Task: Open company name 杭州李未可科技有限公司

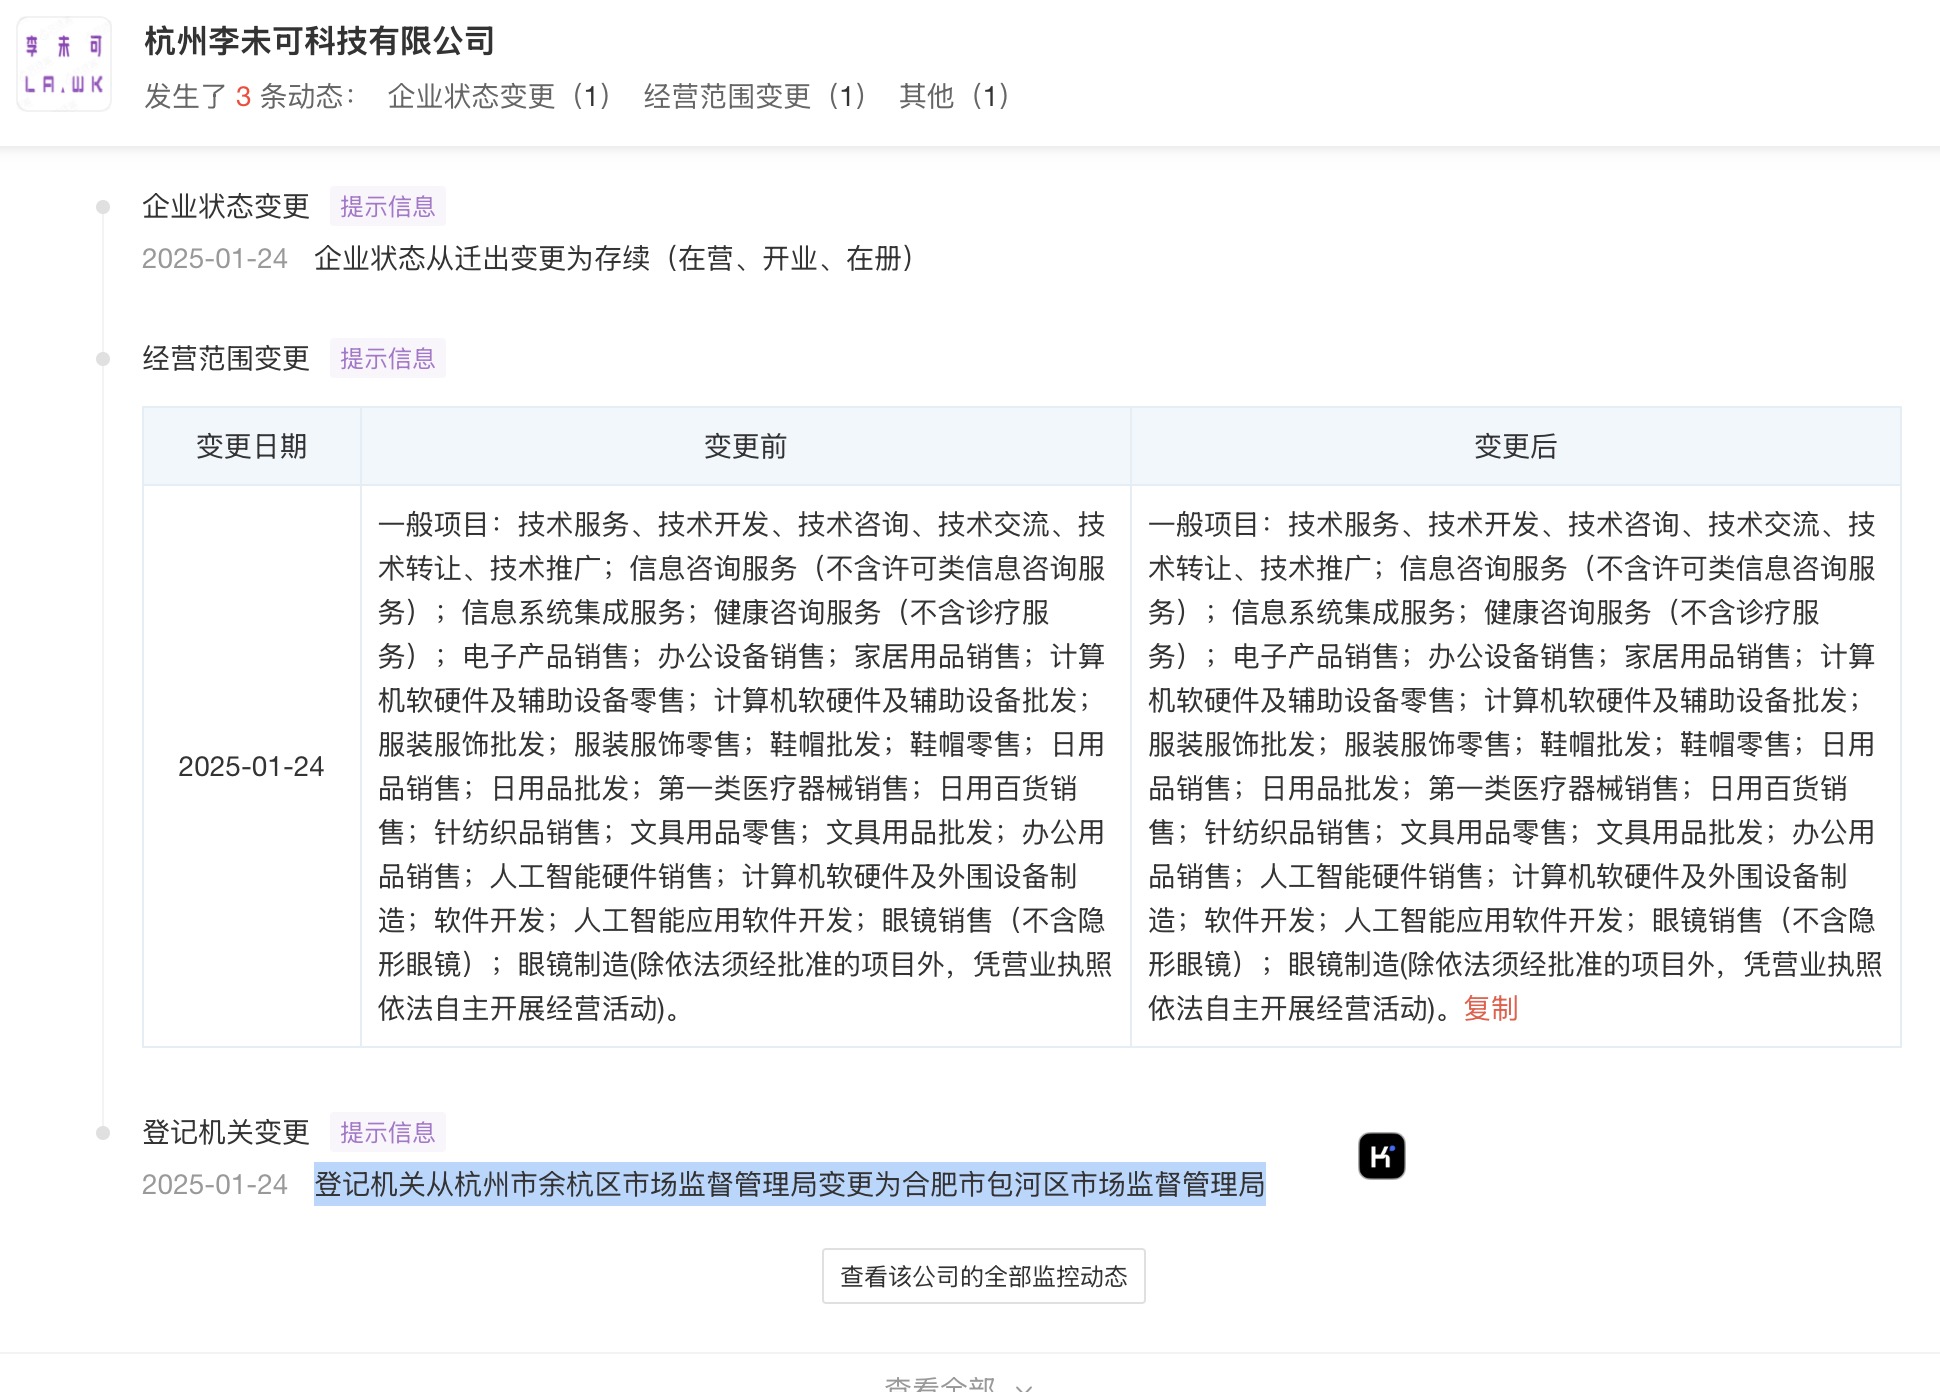Action: (319, 41)
